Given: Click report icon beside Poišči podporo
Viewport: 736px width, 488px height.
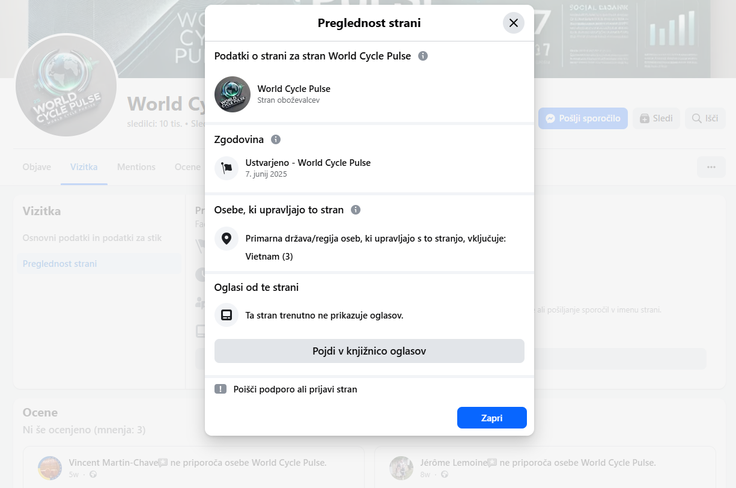Looking at the screenshot, I should pos(221,389).
